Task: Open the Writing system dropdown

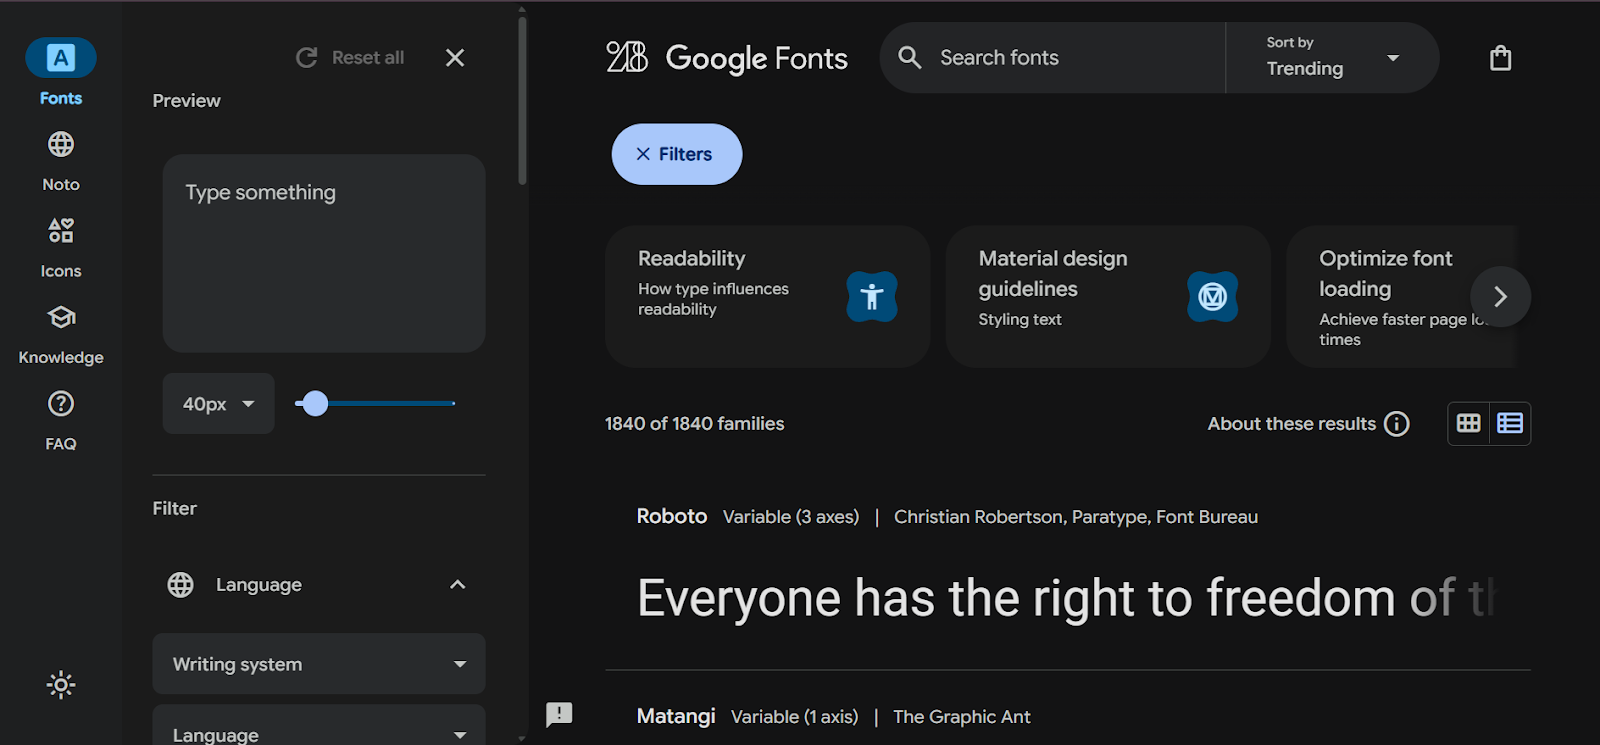Action: (x=319, y=664)
